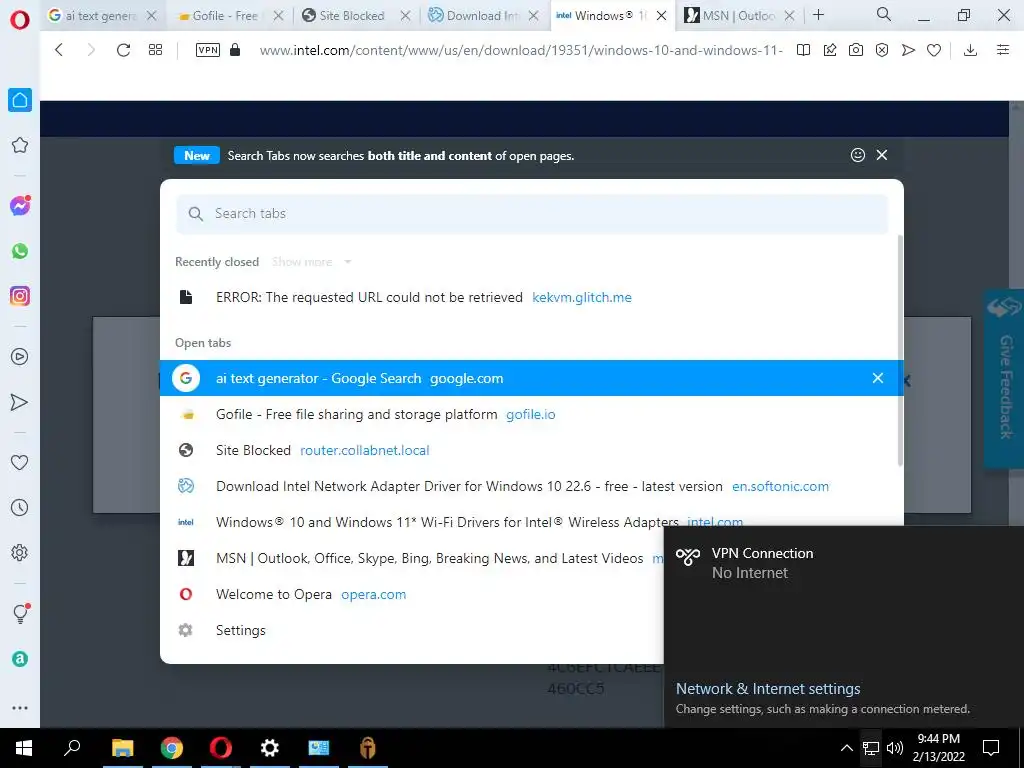Viewport: 1024px width, 768px height.
Task: Open Easy Setup sliders icon
Action: coord(1003,50)
